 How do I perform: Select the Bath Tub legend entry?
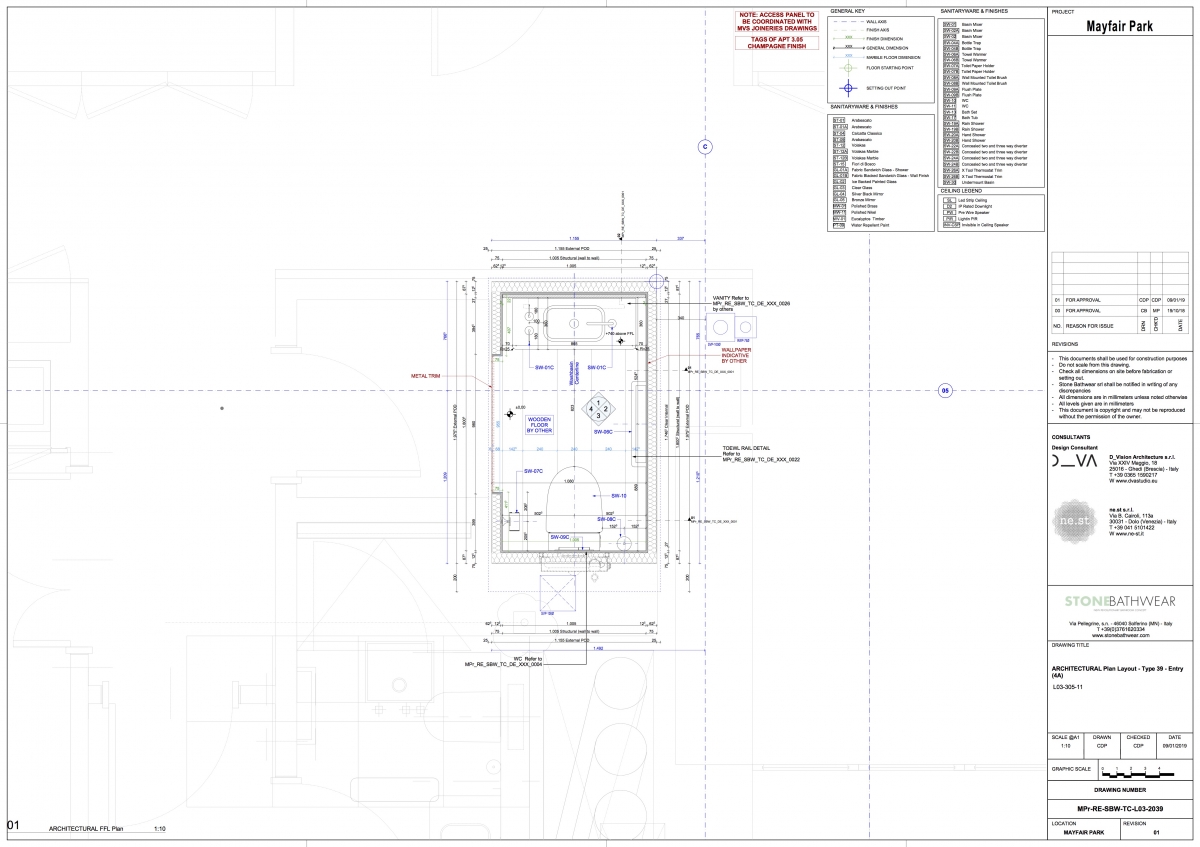[961, 117]
